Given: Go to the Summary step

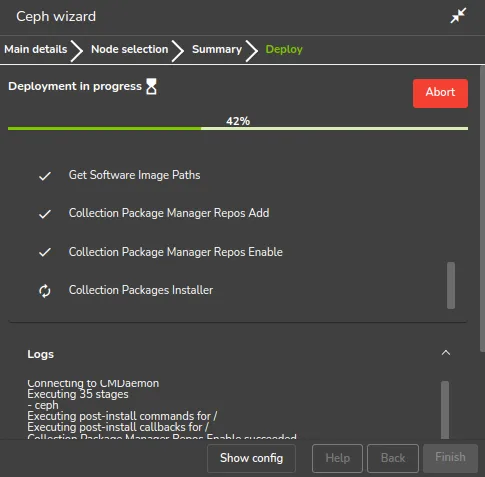Looking at the screenshot, I should [x=217, y=49].
